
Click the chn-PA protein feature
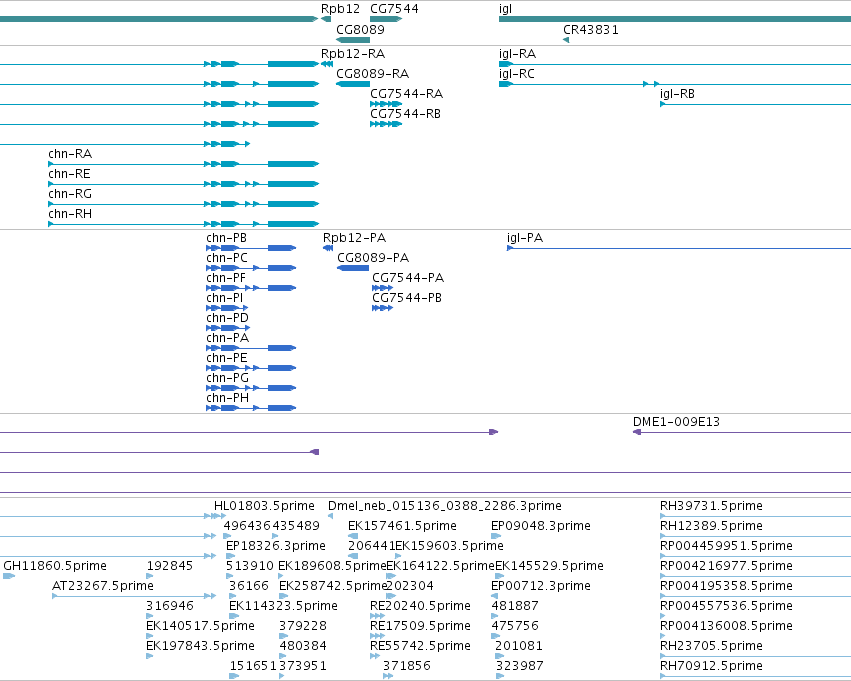tap(251, 348)
